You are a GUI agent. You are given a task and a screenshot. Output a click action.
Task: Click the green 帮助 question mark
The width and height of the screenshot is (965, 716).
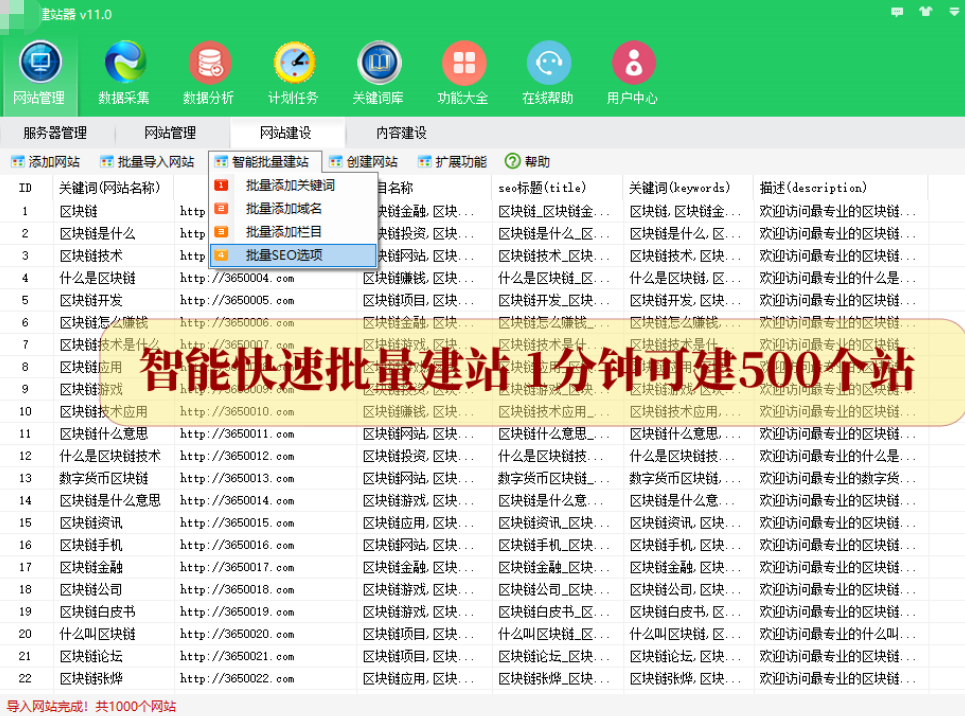pos(513,161)
